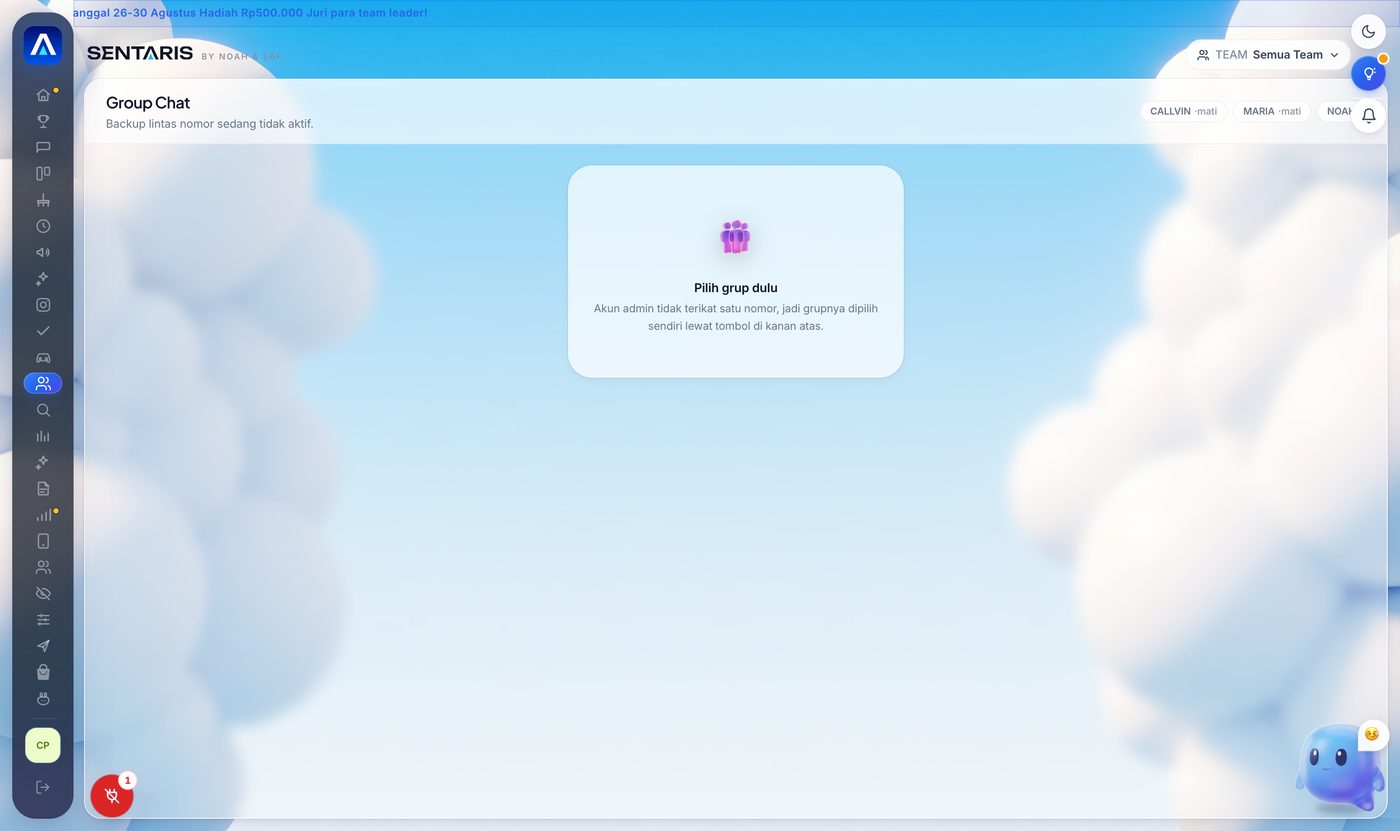This screenshot has height=831, width=1400.
Task: Open the sliders settings icon
Action: 43,620
